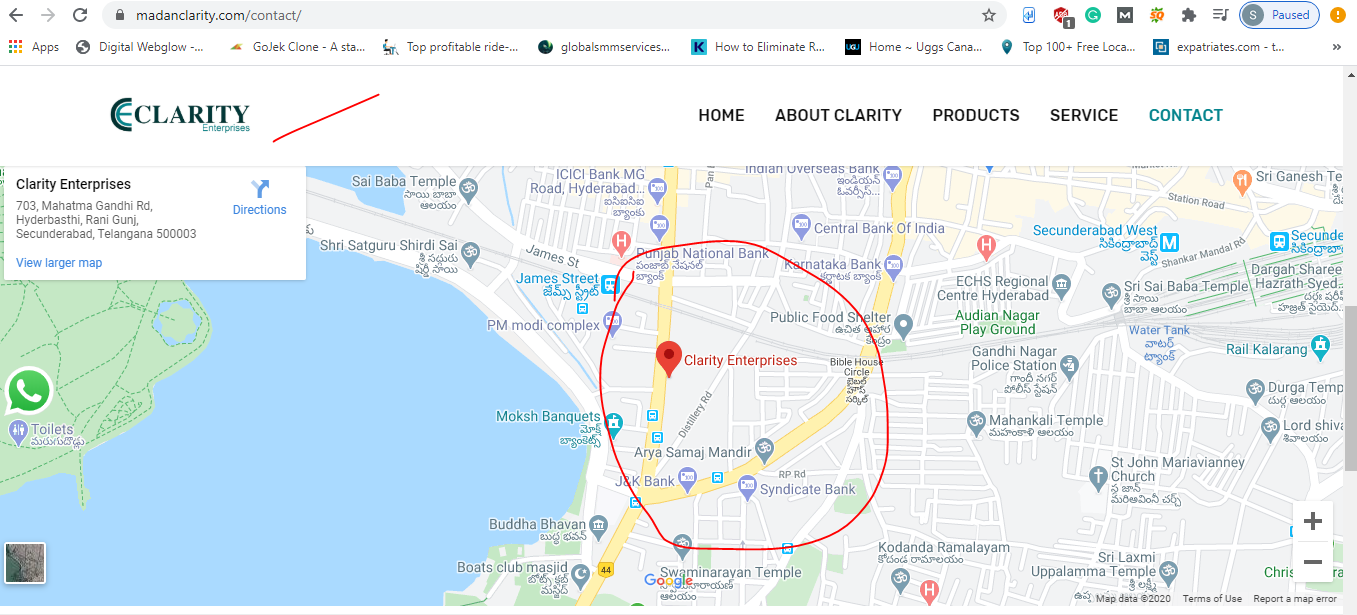
Task: Open the expatriates.com bookmark
Action: click(1220, 47)
